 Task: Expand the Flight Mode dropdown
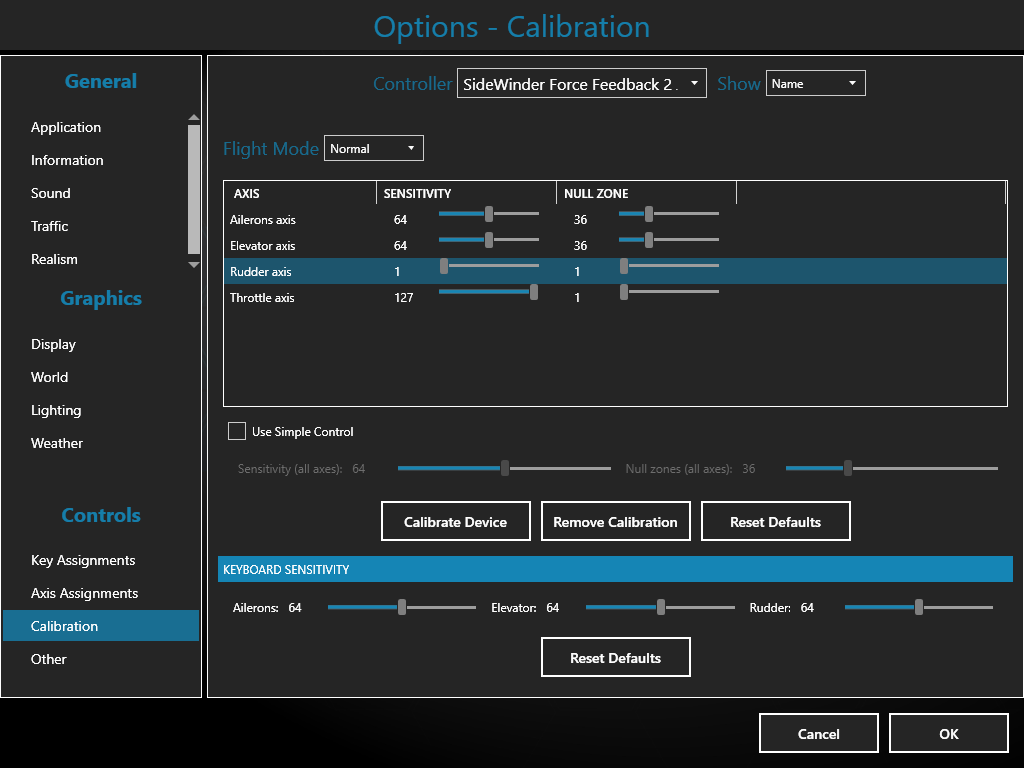click(374, 148)
